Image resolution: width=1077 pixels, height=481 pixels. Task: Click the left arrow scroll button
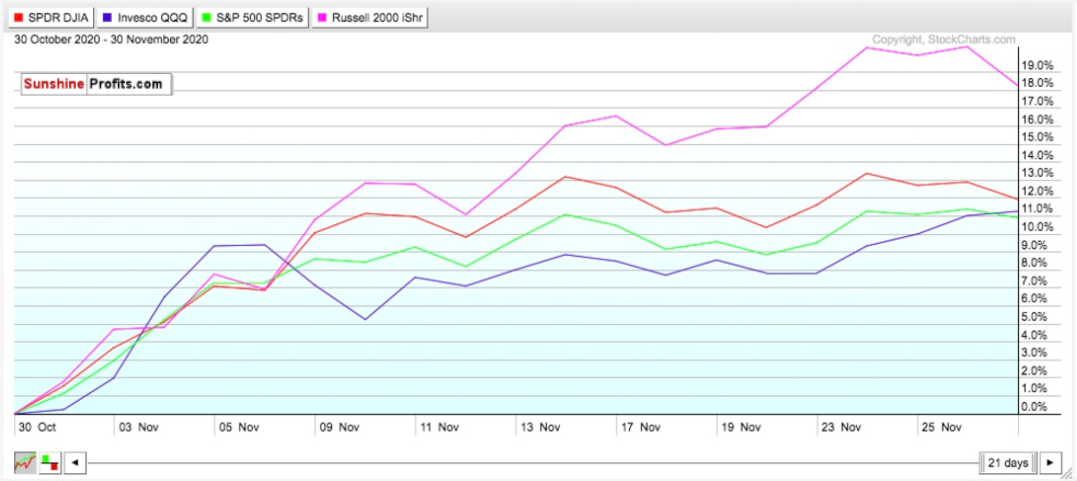click(x=76, y=462)
